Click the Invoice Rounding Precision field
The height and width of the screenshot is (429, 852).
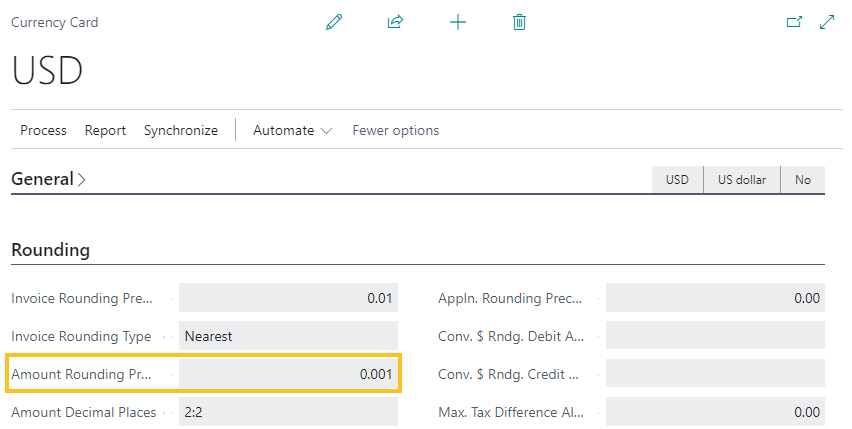tap(289, 298)
